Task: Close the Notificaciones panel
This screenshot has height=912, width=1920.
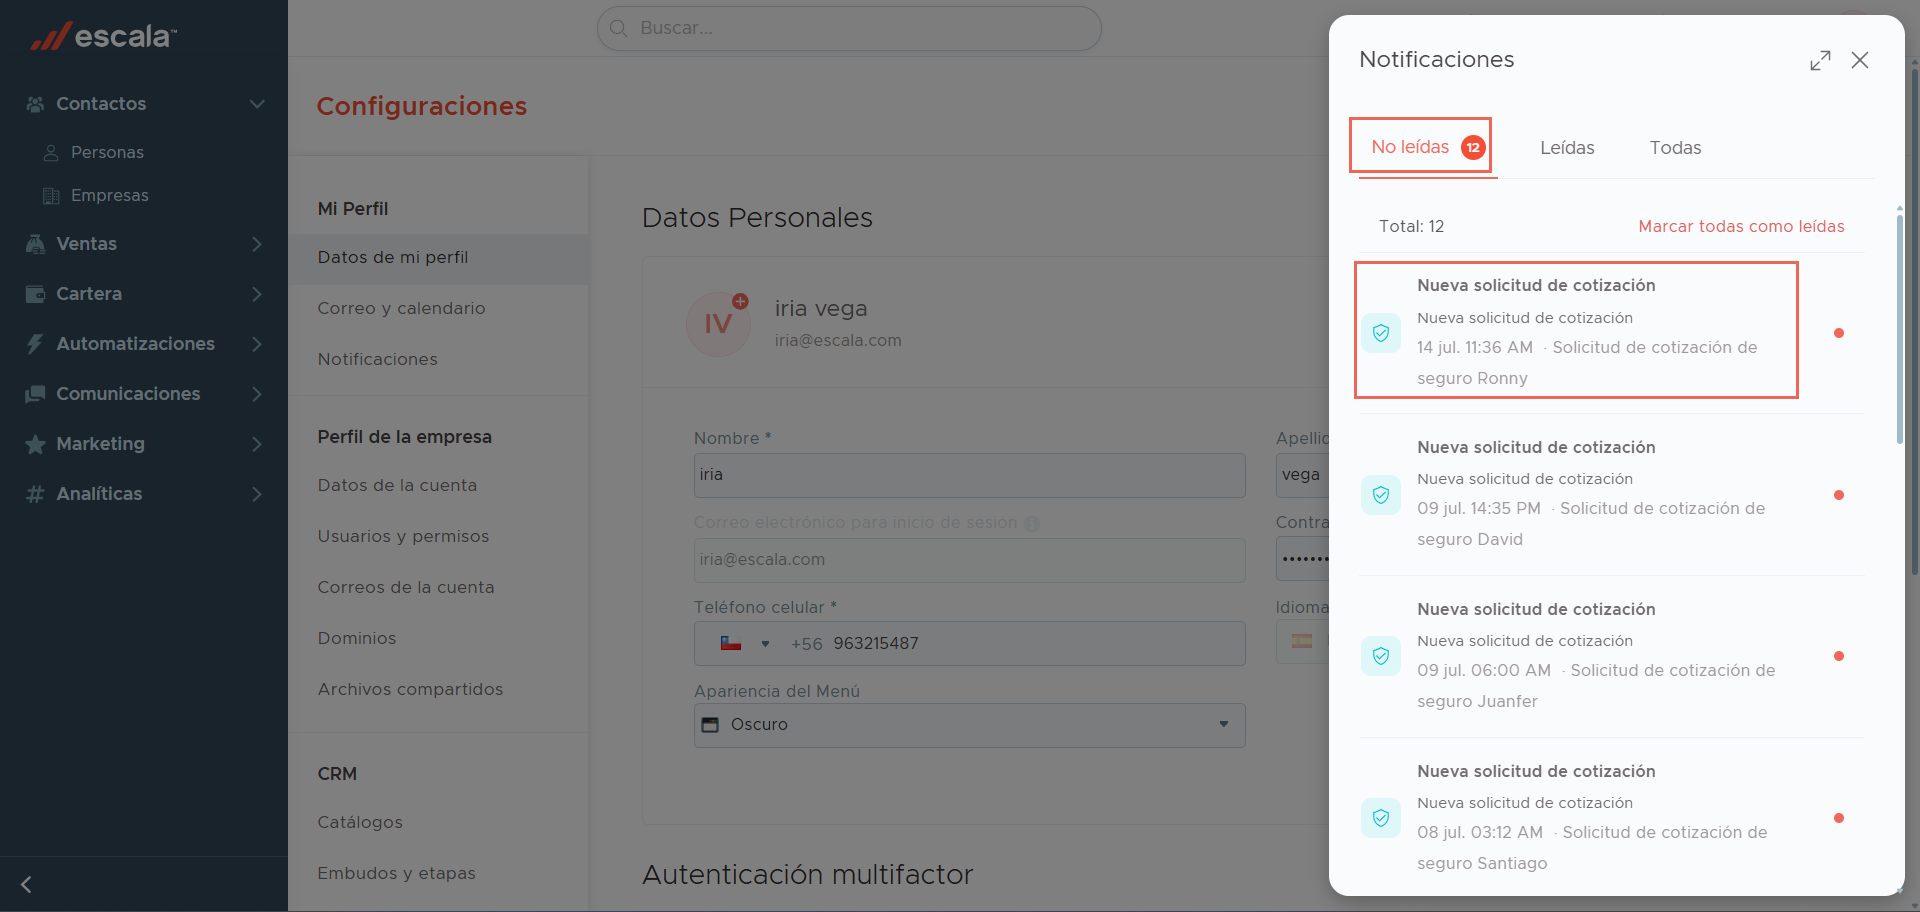Action: [x=1860, y=60]
